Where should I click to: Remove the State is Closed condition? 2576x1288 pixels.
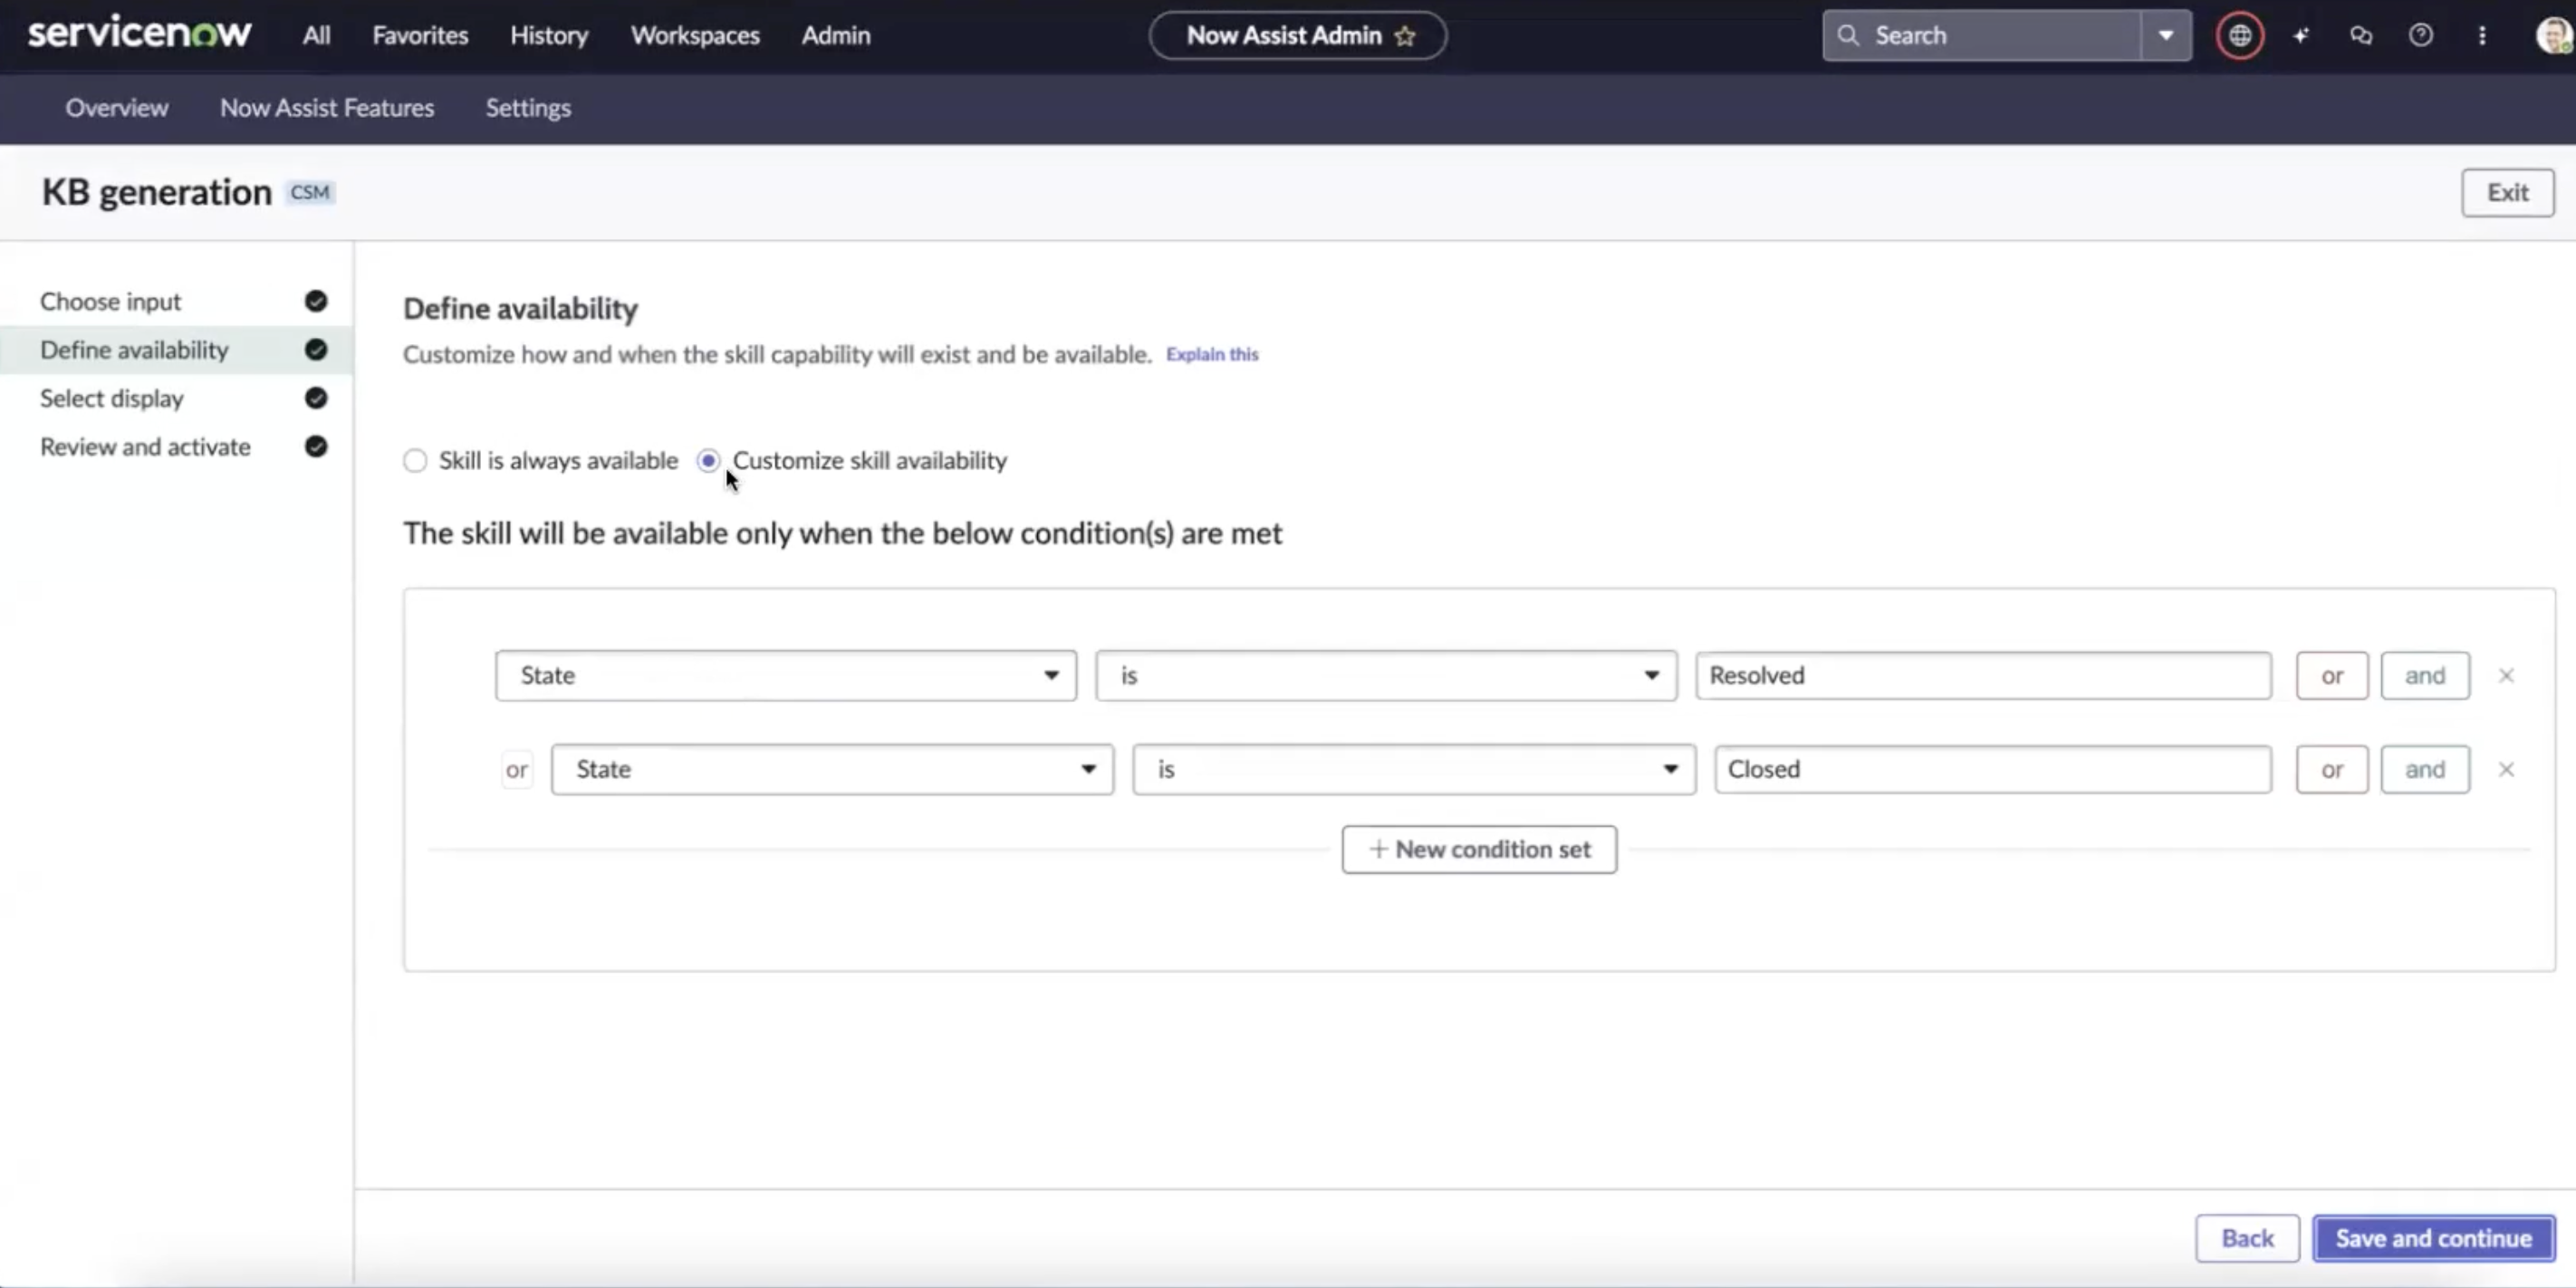pyautogui.click(x=2506, y=770)
